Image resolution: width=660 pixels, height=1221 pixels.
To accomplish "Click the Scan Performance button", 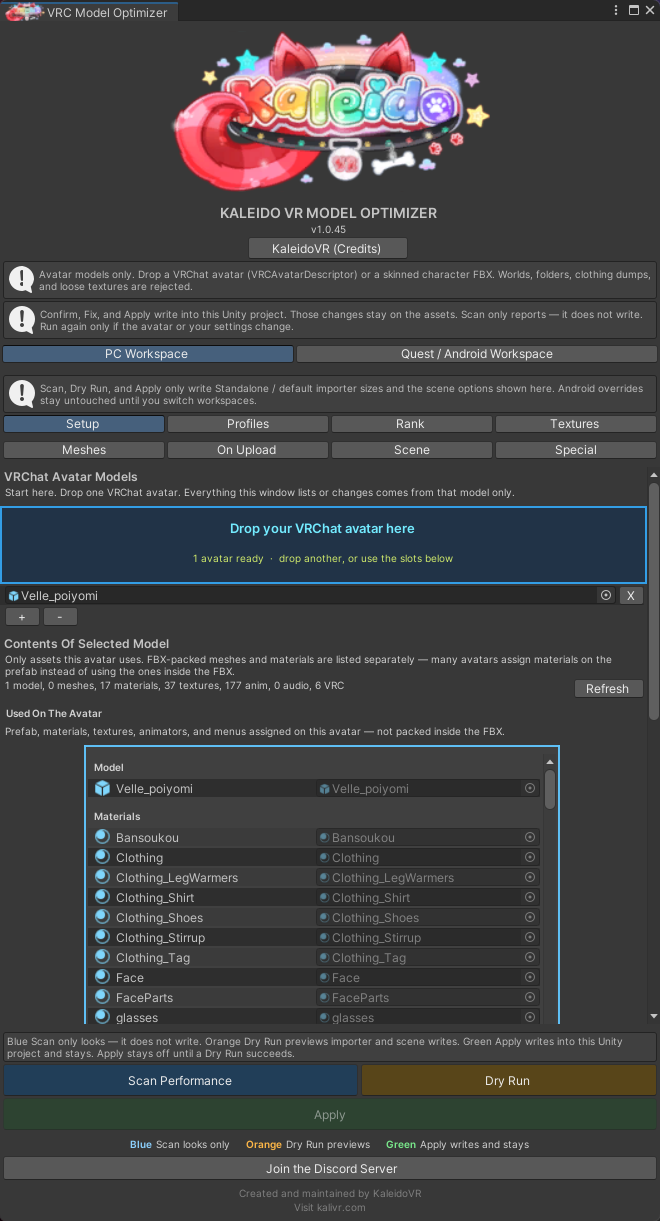I will (180, 1081).
